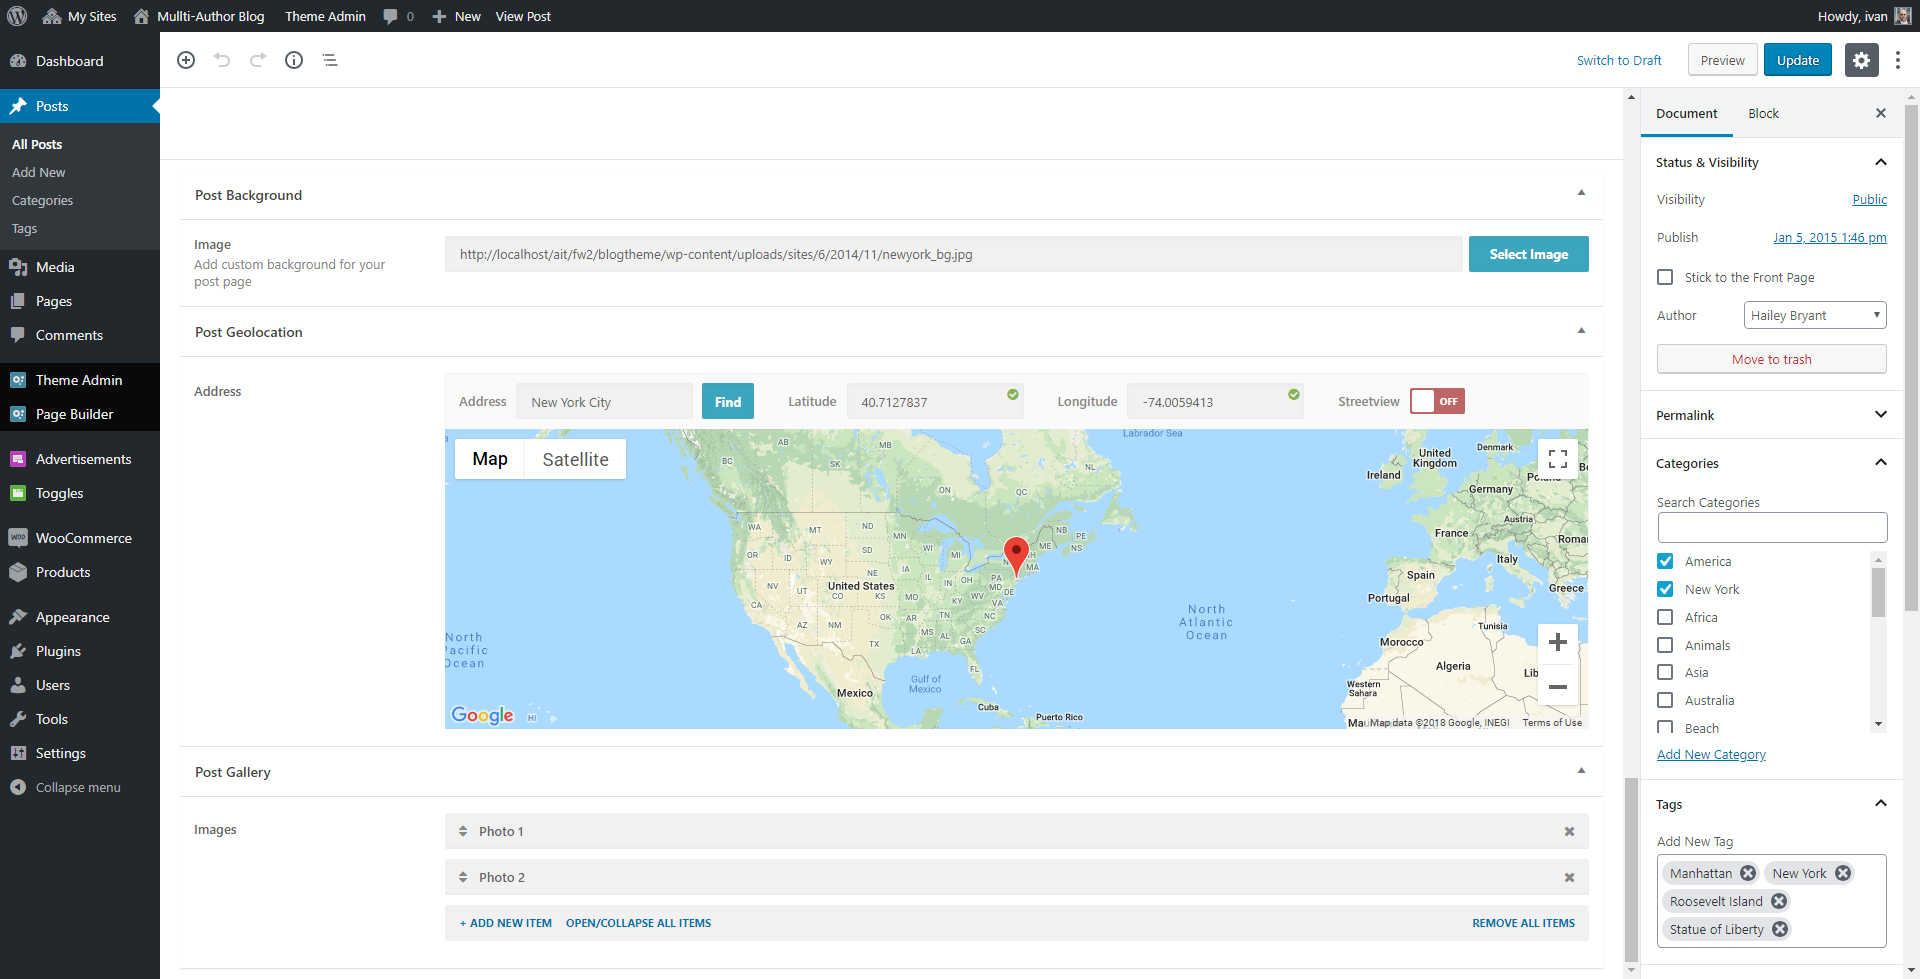This screenshot has height=979, width=1920.
Task: Expand the Permalink panel
Action: tap(1881, 415)
